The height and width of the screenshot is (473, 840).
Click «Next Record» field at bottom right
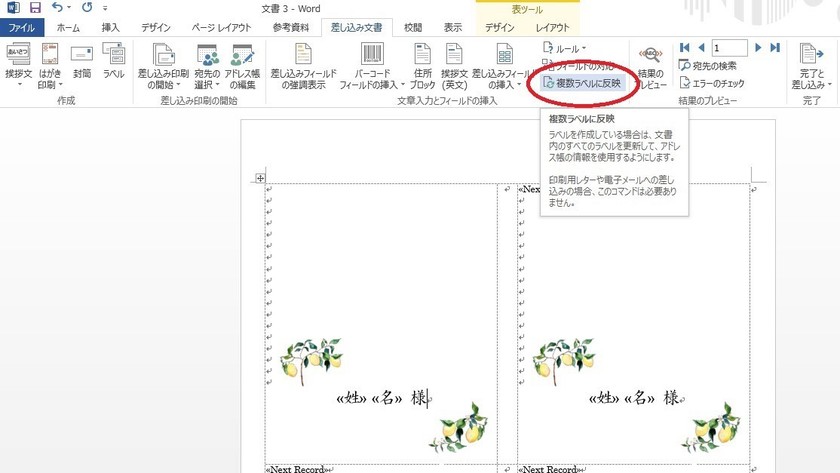pos(550,469)
